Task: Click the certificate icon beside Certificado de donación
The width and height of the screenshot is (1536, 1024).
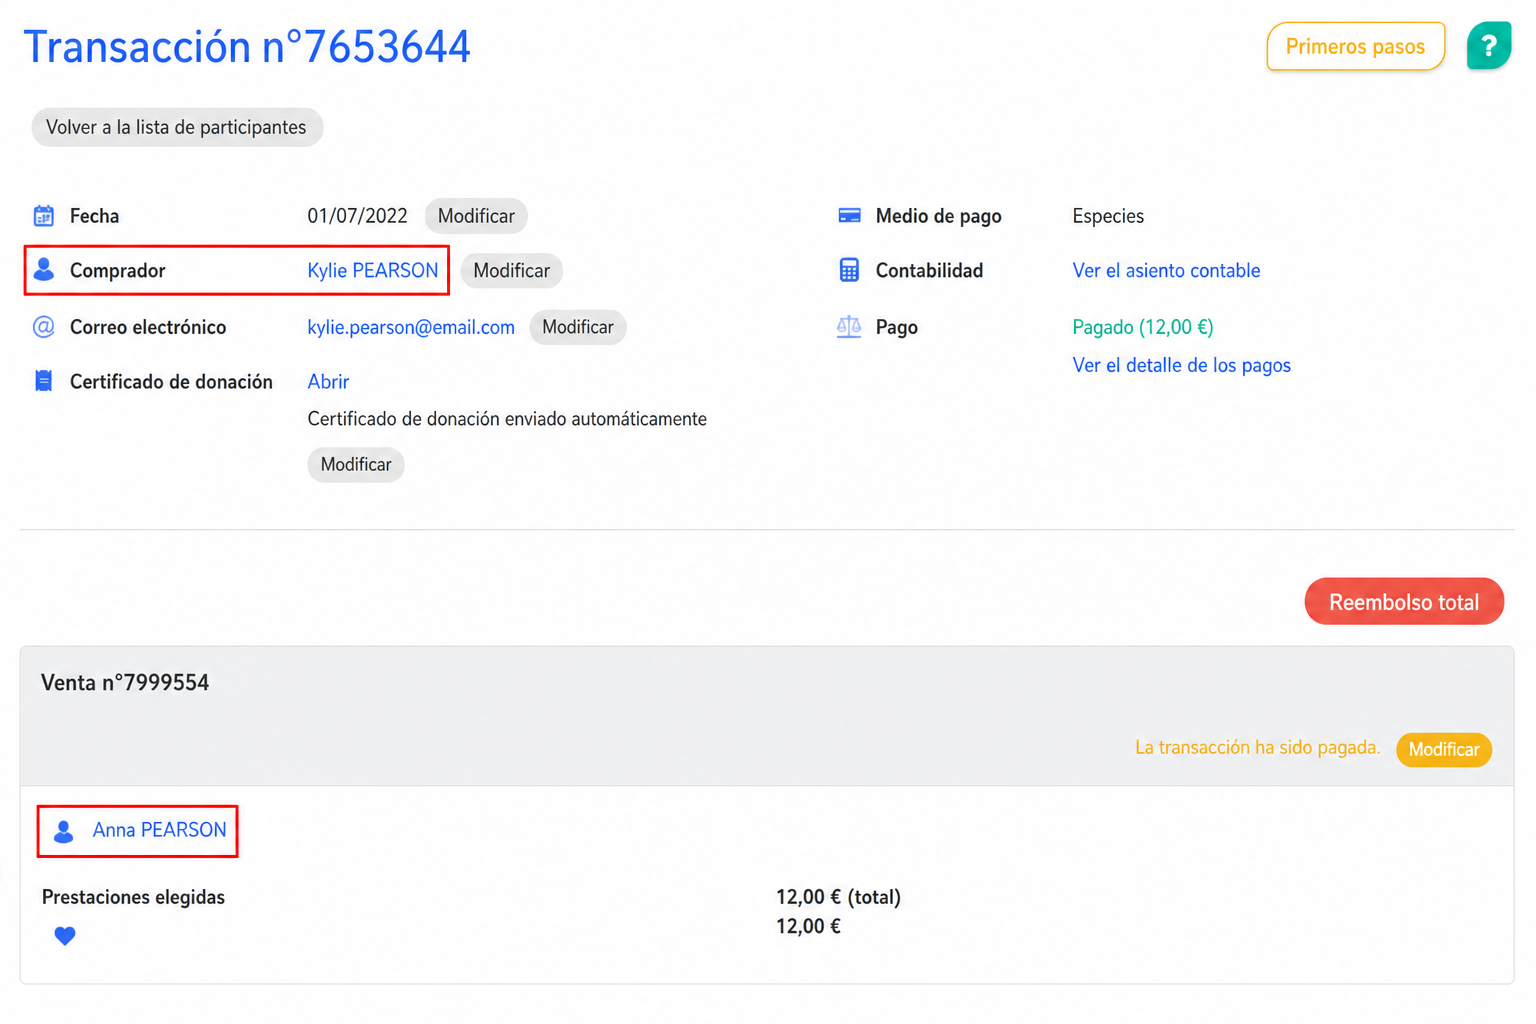Action: [44, 381]
